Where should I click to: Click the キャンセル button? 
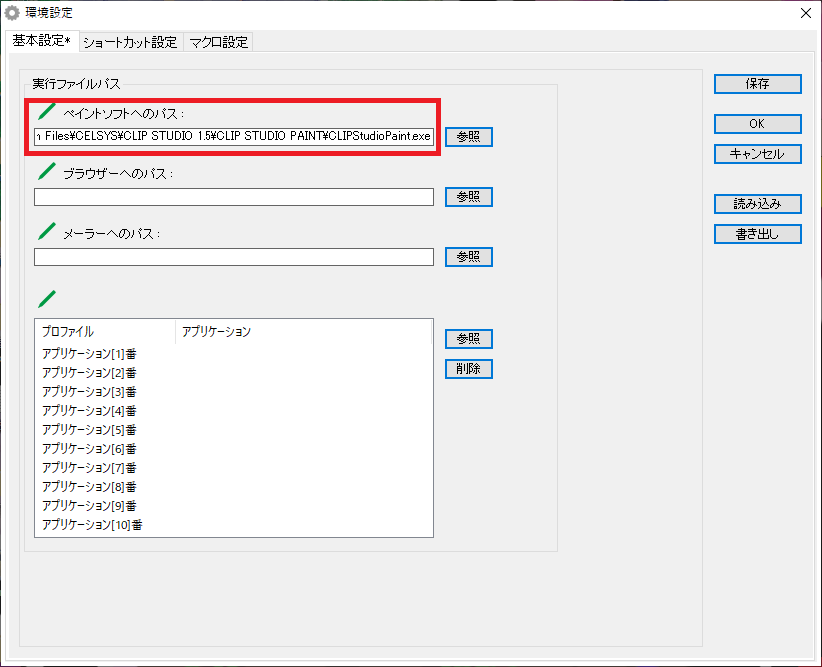pos(757,154)
